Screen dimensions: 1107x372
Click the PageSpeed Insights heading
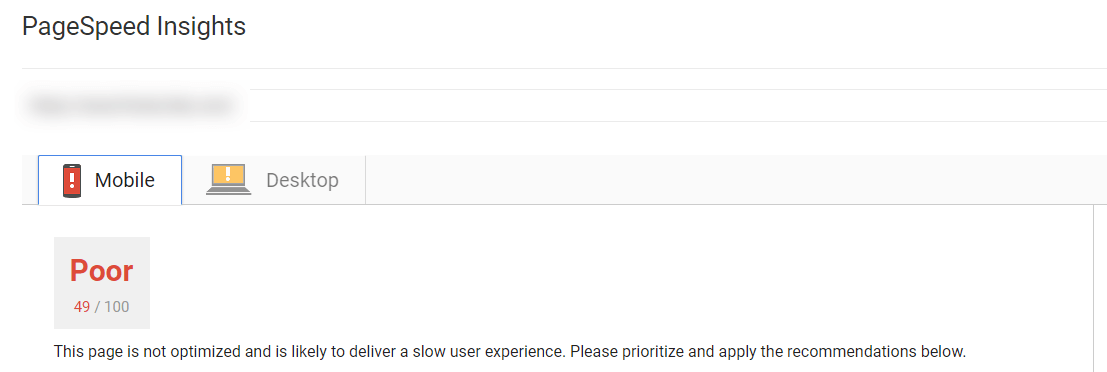click(x=134, y=27)
